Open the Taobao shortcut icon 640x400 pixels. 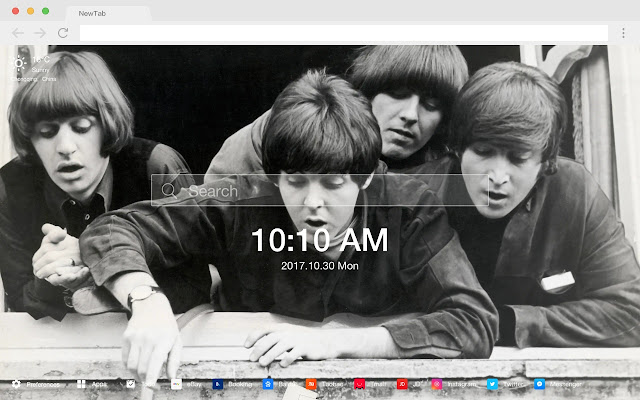click(x=311, y=384)
